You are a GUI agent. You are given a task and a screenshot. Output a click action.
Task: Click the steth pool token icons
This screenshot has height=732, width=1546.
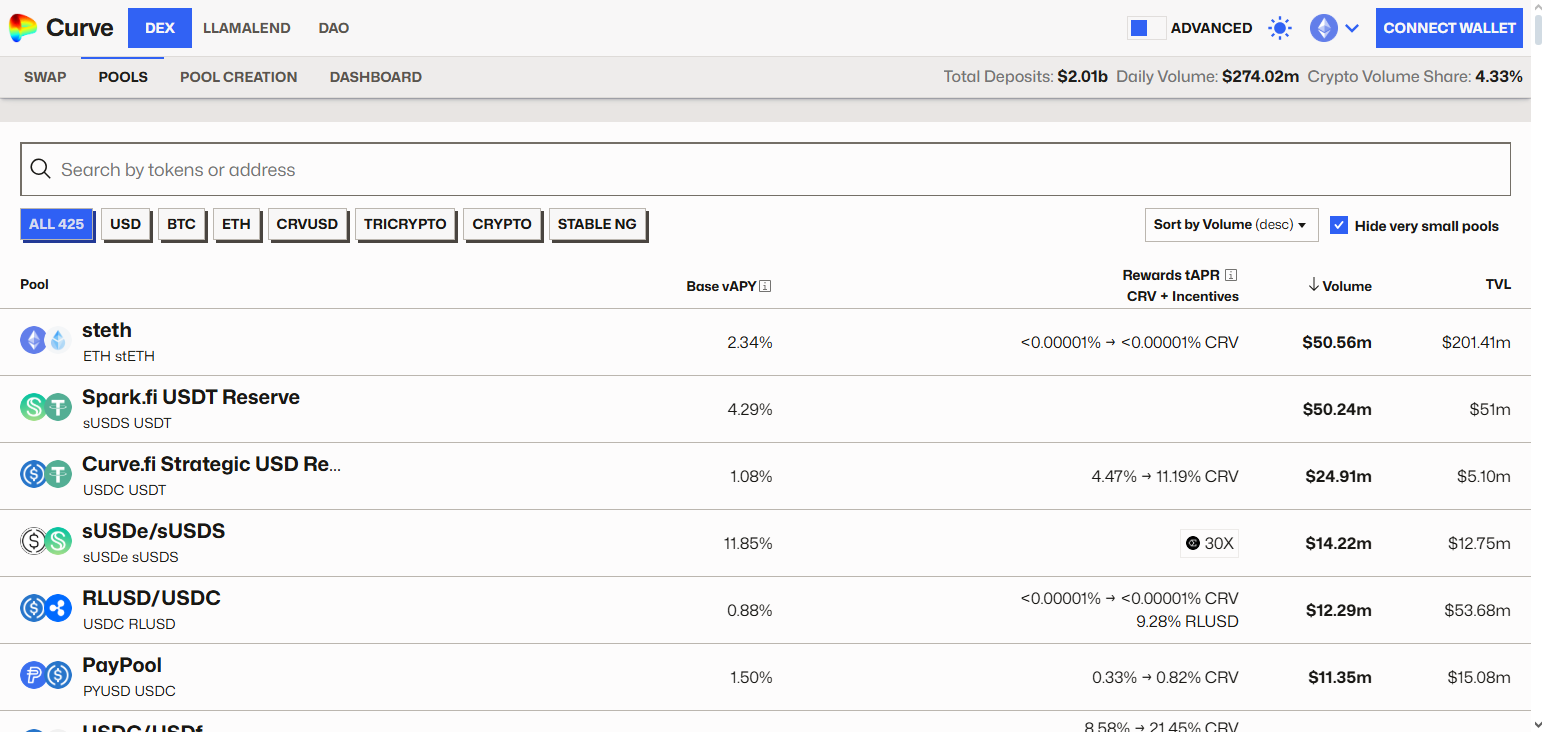[x=46, y=341]
